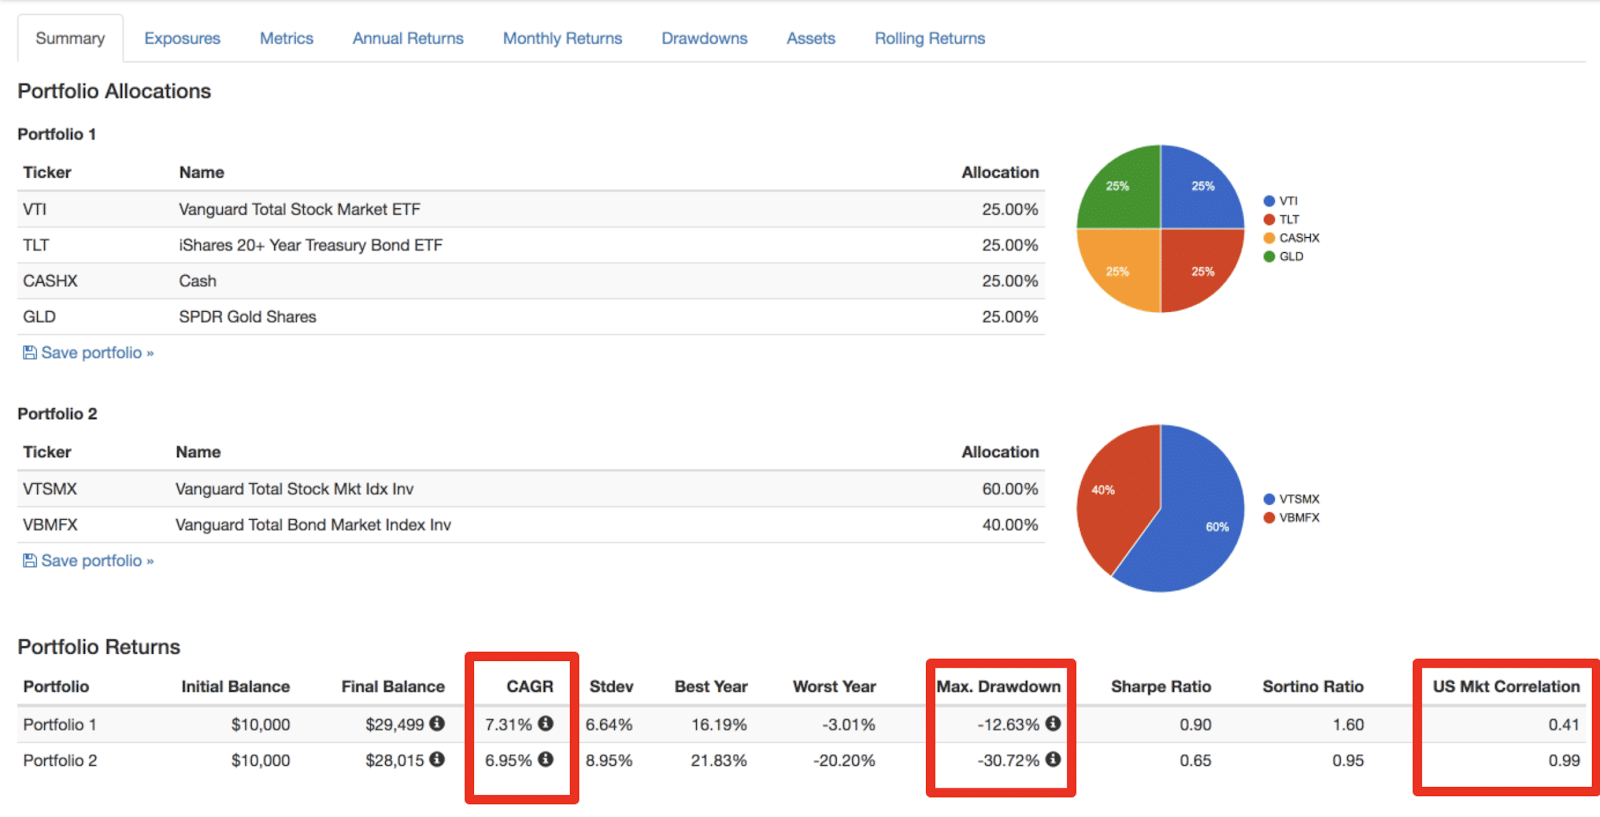The image size is (1600, 817).
Task: Click the info icon beside -30.72% drawdown
Action: click(1053, 759)
